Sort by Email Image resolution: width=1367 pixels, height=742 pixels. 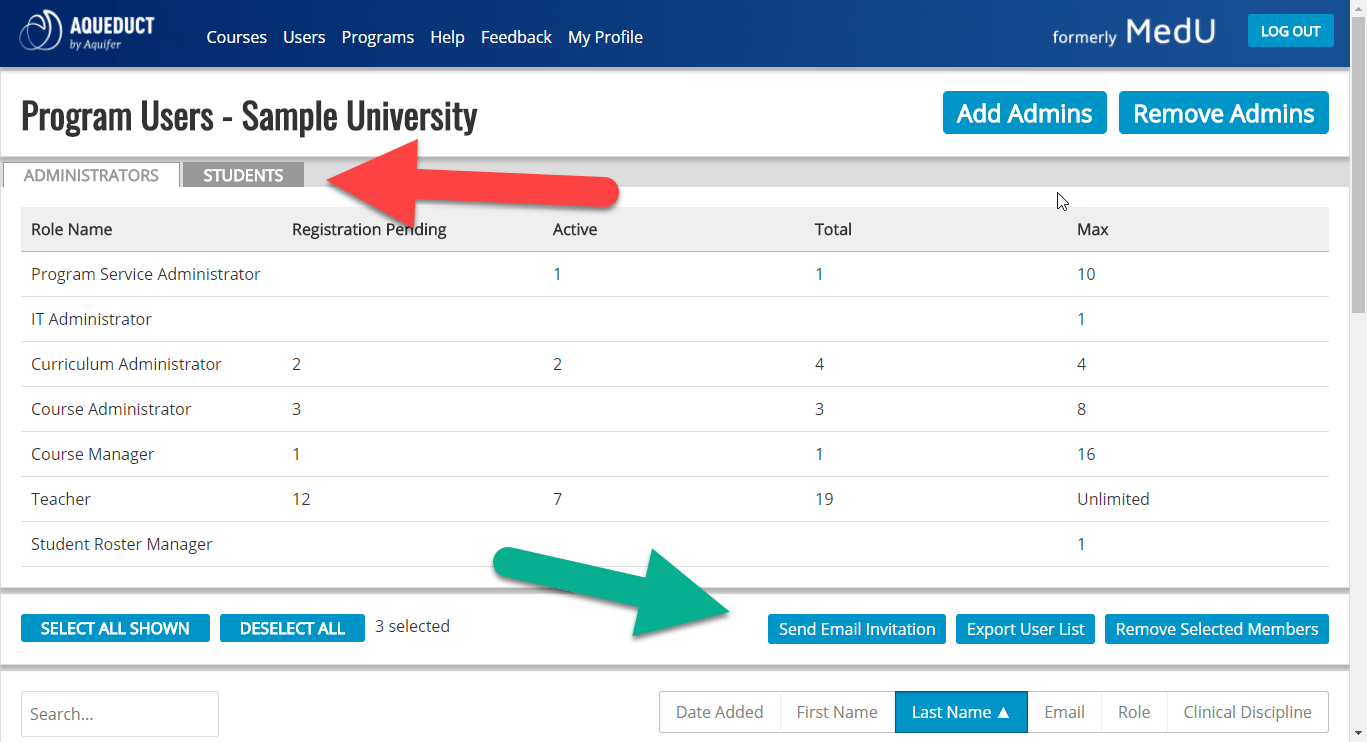pyautogui.click(x=1065, y=712)
